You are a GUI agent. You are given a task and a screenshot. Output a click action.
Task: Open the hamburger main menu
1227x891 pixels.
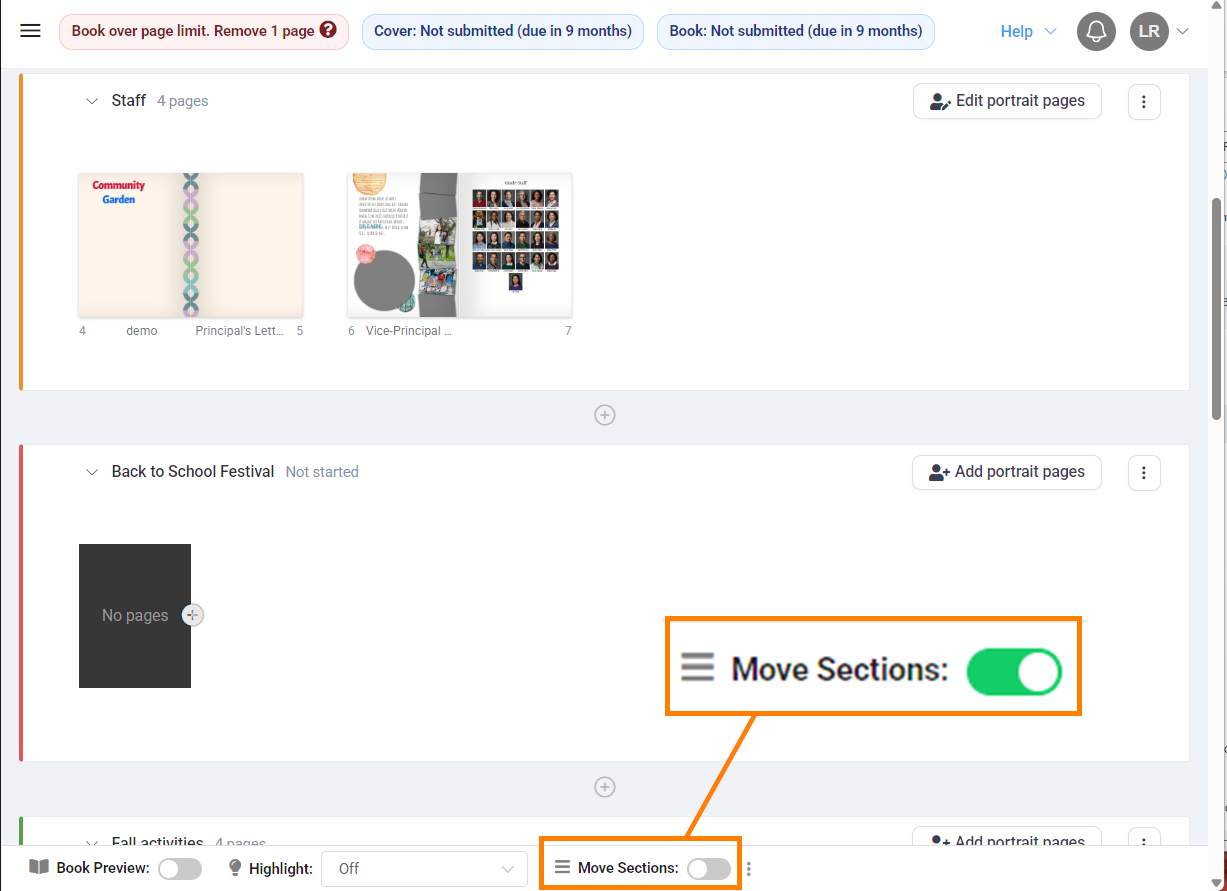click(31, 31)
